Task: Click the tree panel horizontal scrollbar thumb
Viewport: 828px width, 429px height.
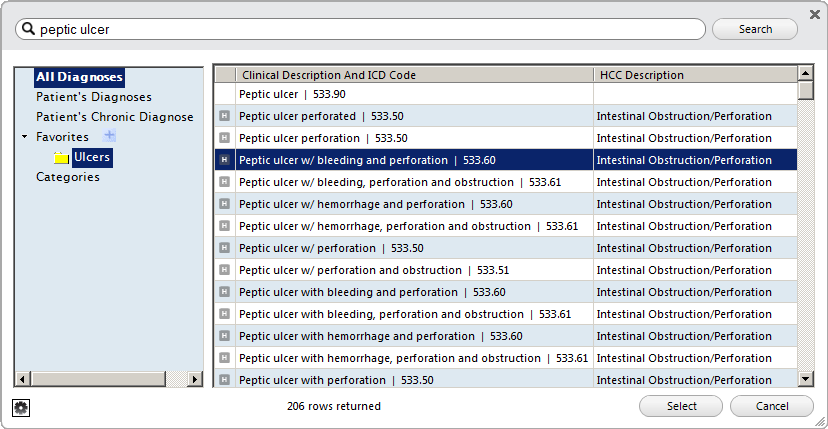Action: click(x=99, y=379)
